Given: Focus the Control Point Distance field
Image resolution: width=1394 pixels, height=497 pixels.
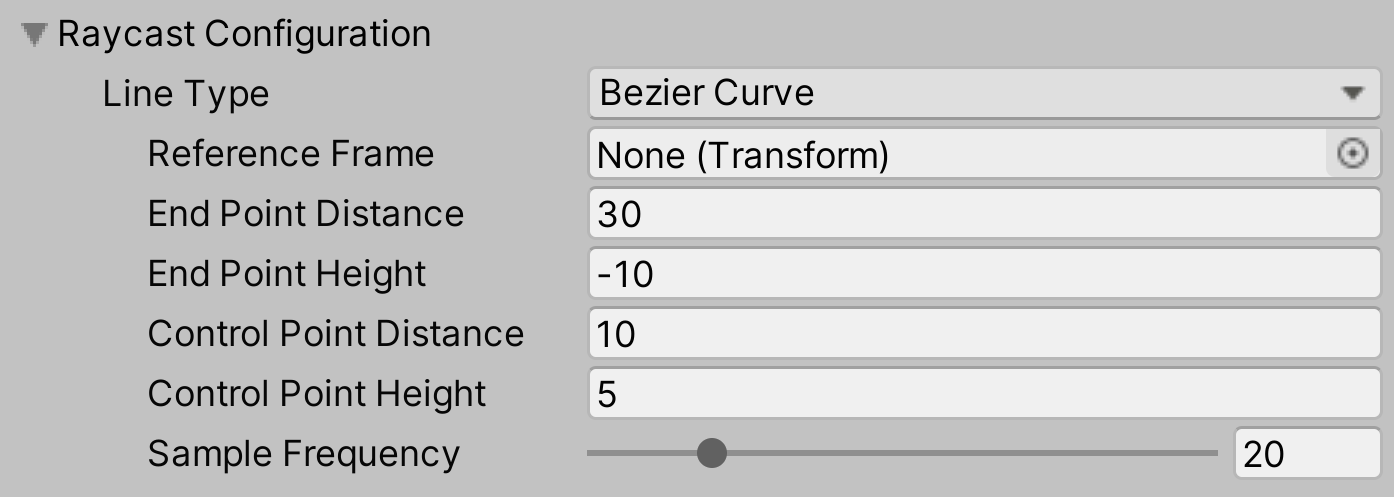Looking at the screenshot, I should coord(984,334).
